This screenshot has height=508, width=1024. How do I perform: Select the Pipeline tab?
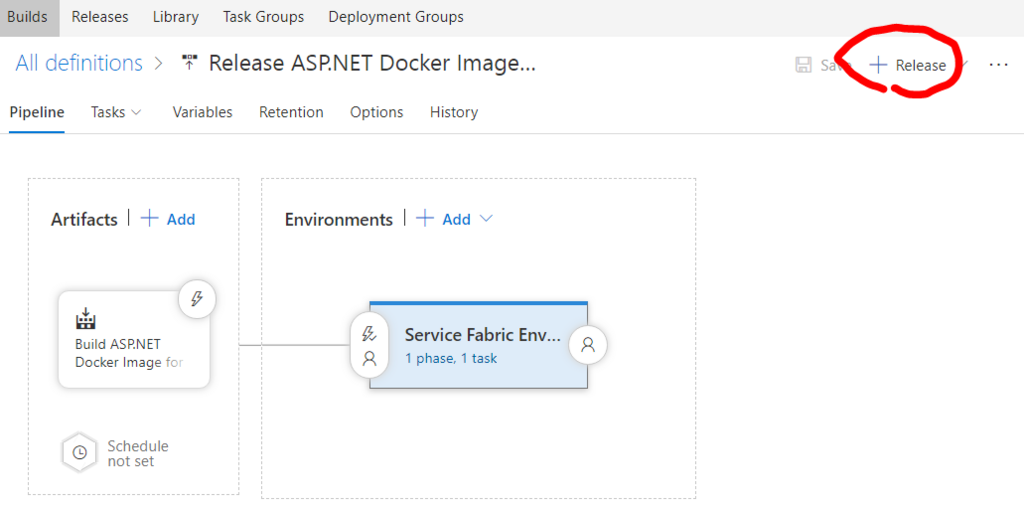coord(37,112)
